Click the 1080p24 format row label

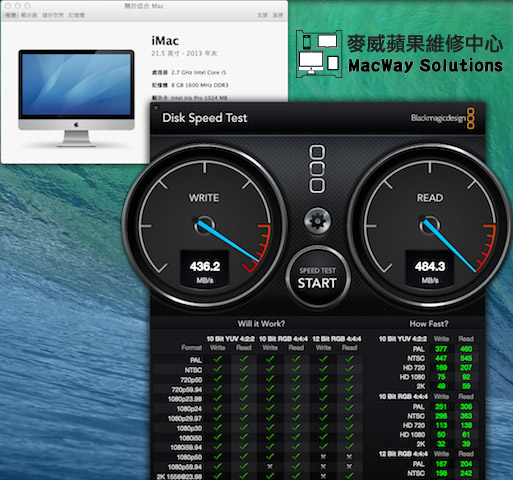point(189,409)
